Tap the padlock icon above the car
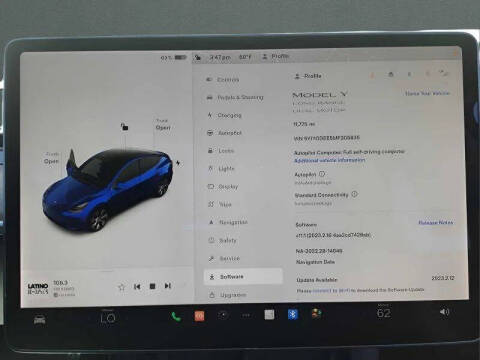Screen dimensions: 480x360 point(124,127)
